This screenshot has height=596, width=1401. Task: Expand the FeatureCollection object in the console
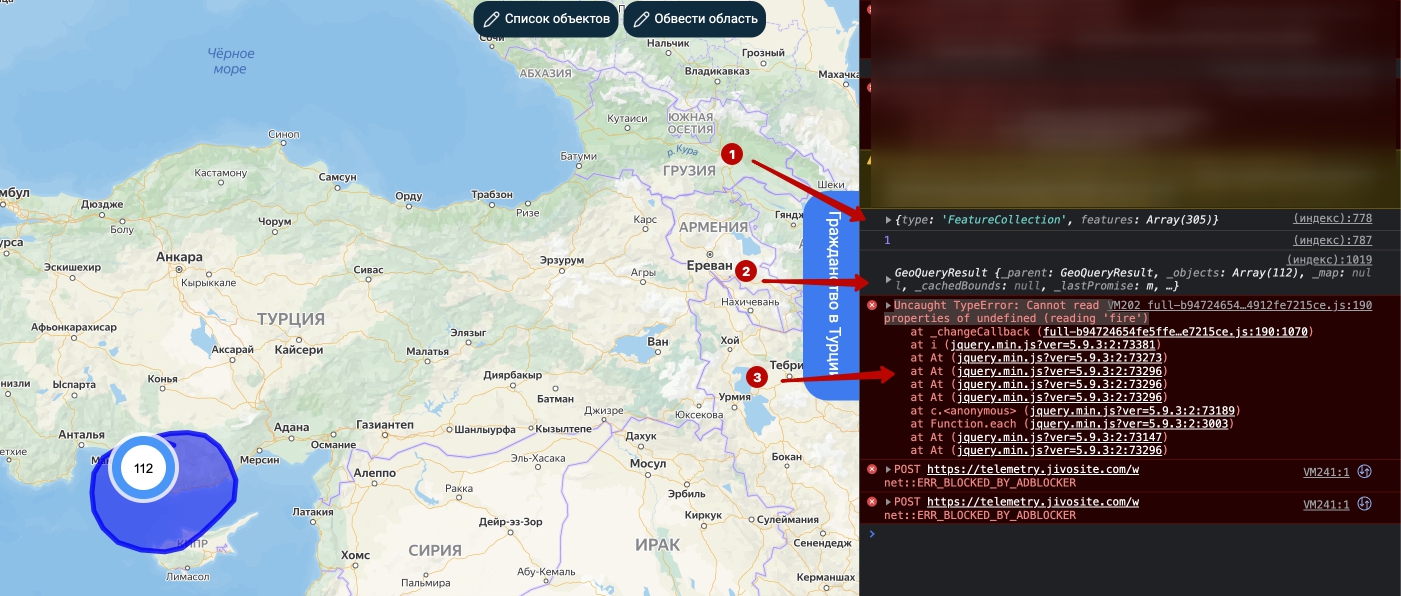pos(889,219)
